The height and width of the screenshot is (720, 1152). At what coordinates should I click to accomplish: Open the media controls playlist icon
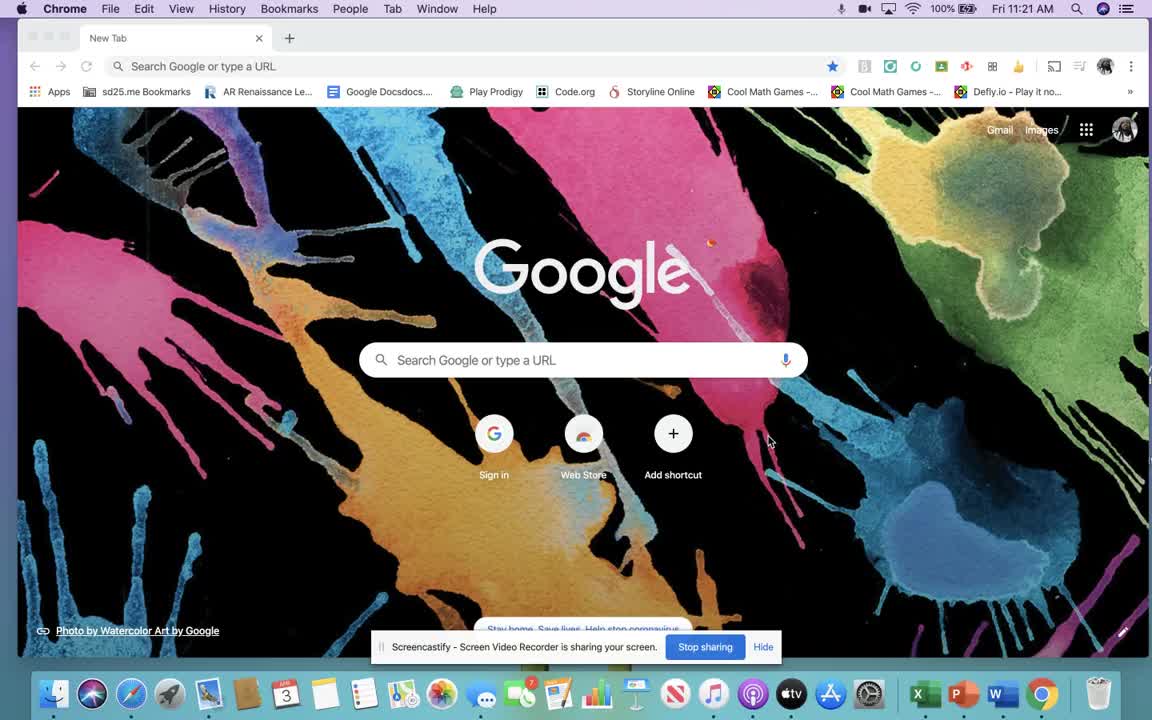[x=1079, y=66]
